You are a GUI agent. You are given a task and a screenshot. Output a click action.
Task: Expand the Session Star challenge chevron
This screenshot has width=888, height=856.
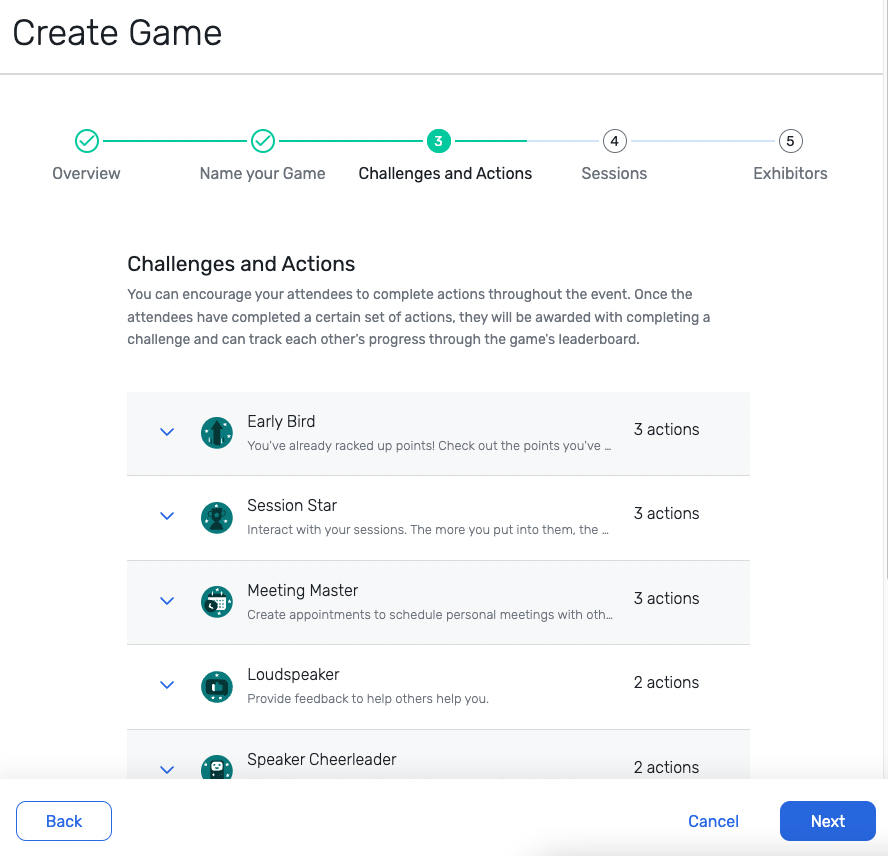point(167,516)
